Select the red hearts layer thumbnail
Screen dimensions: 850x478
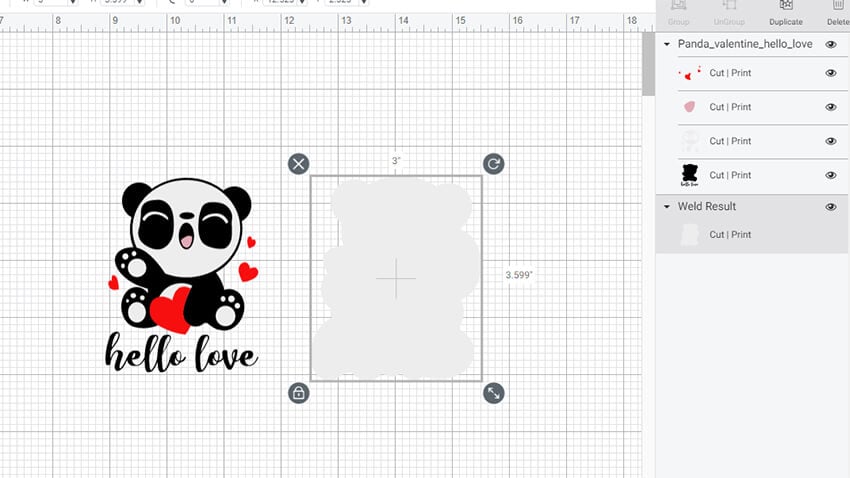690,73
